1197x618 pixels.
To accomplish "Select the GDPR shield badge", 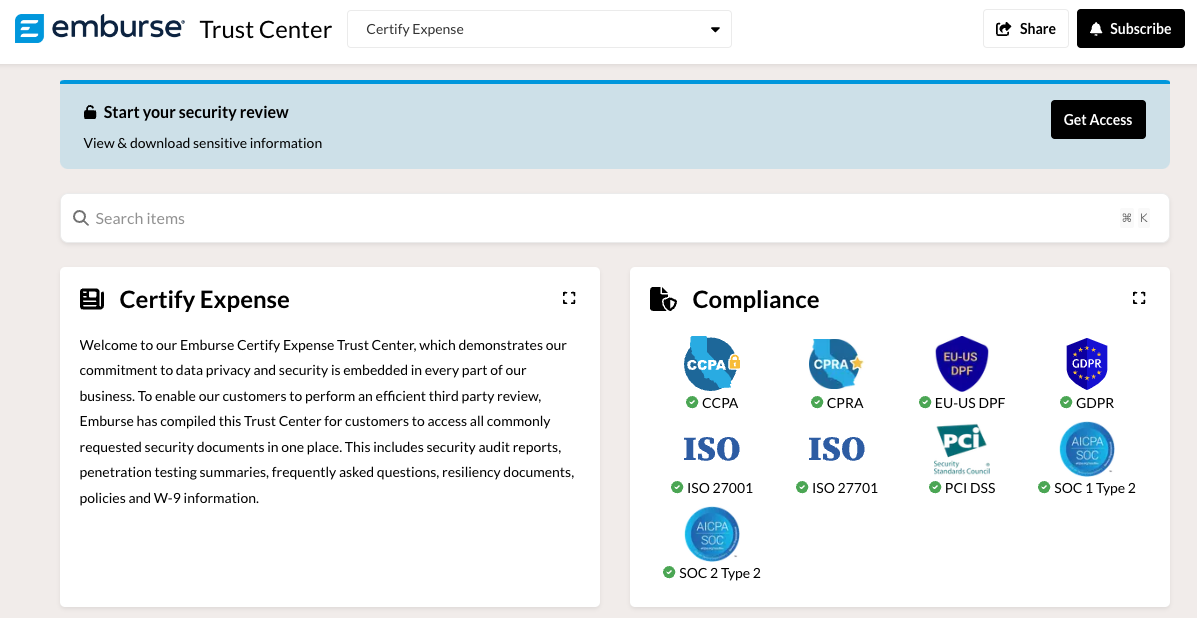I will pos(1086,364).
